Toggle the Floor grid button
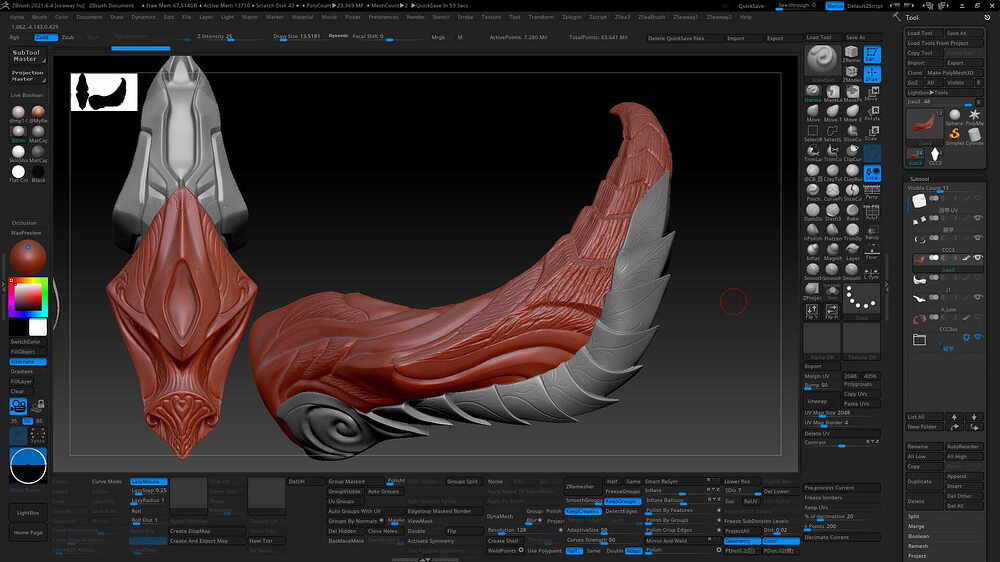The image size is (1000, 562). click(x=872, y=251)
